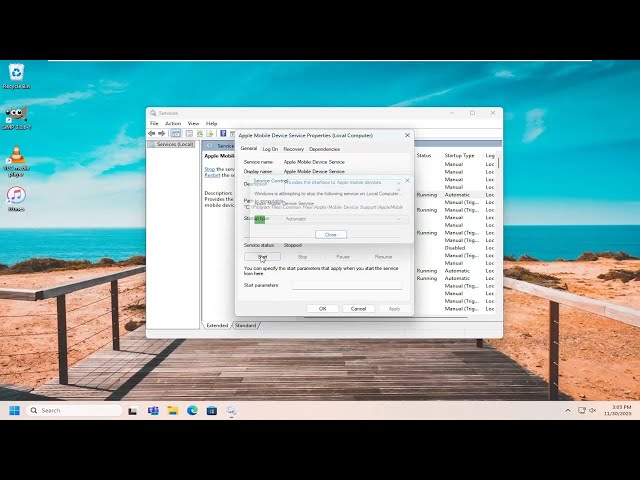This screenshot has height=480, width=640.
Task: Open Microsoft Teams from the taskbar
Action: pos(153,411)
